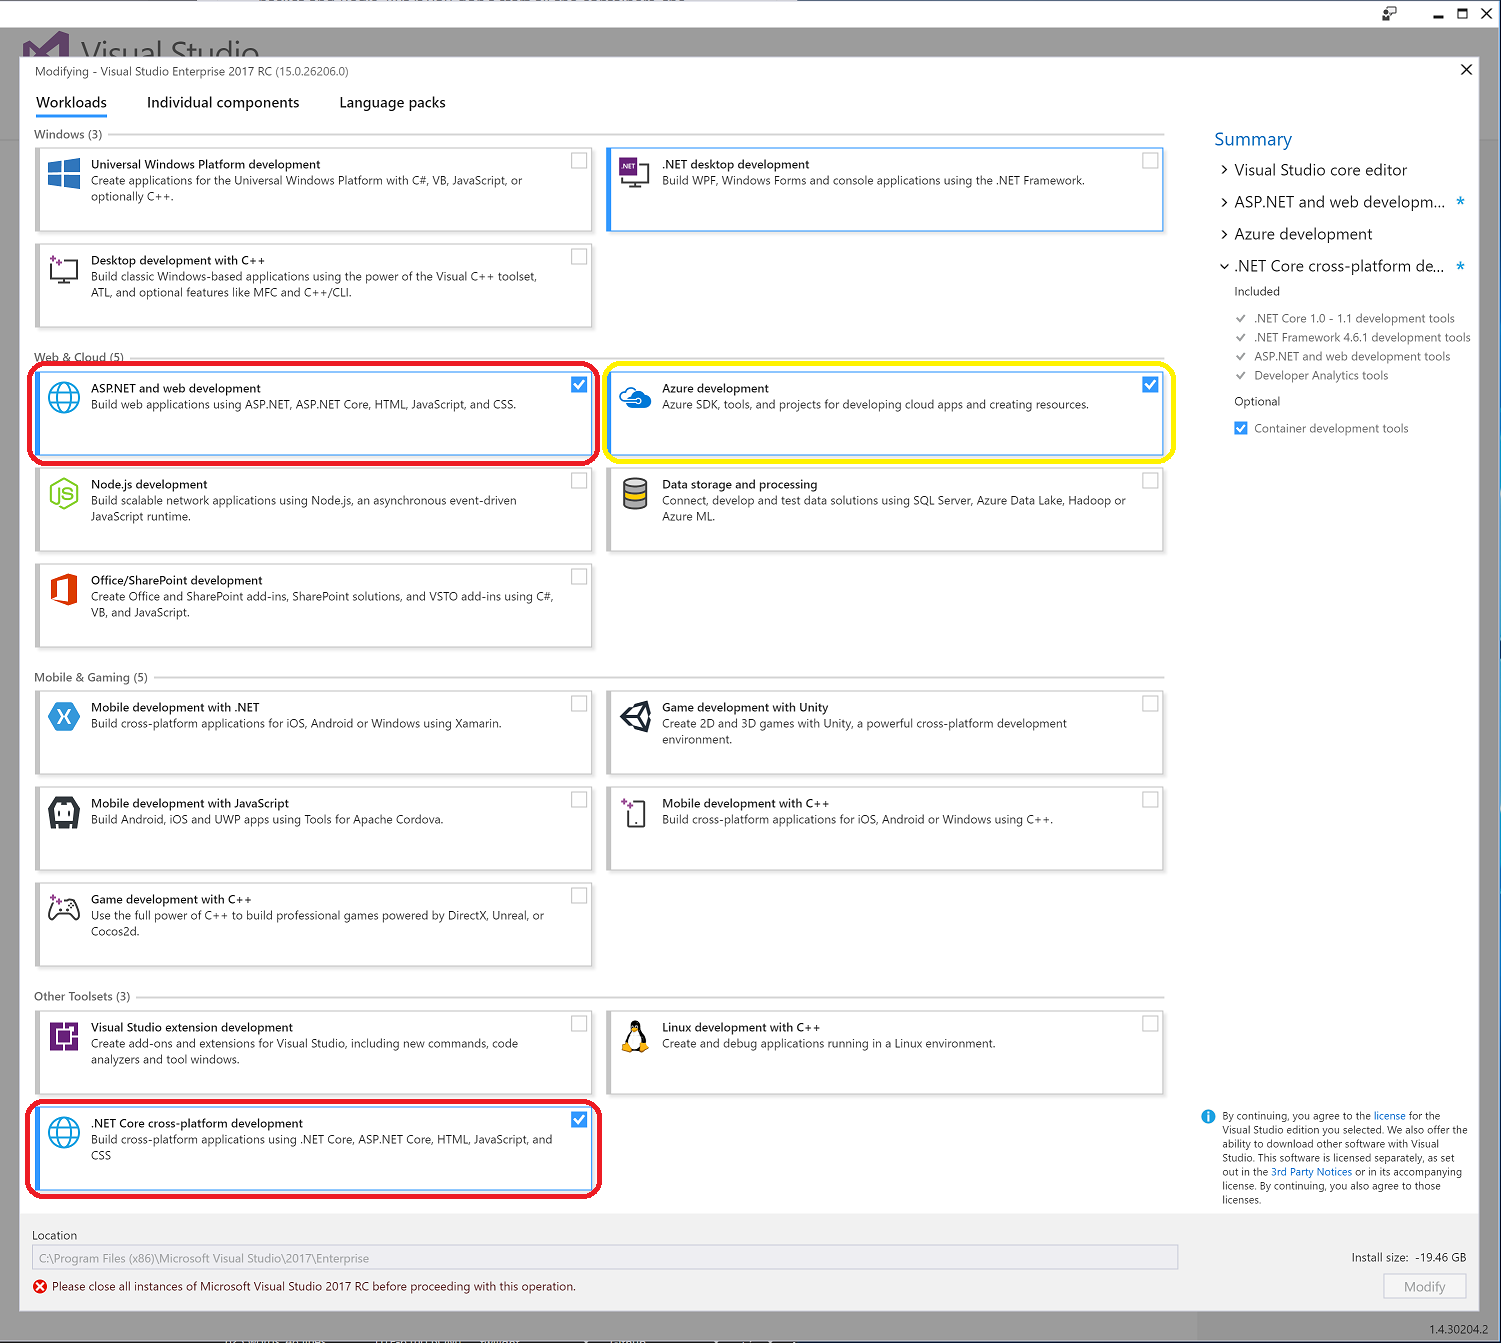This screenshot has height=1343, width=1501.
Task: Collapse .NET Core cross-platform summary section
Action: (1224, 266)
